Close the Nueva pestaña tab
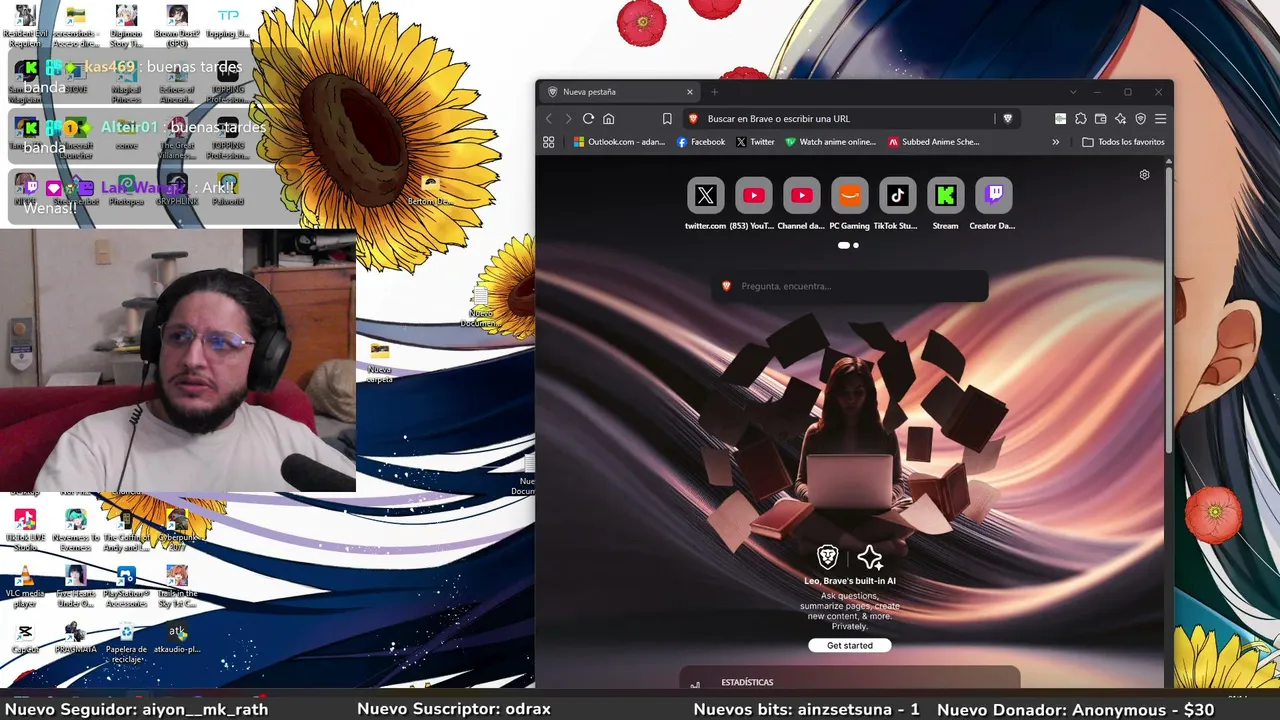 tap(689, 92)
